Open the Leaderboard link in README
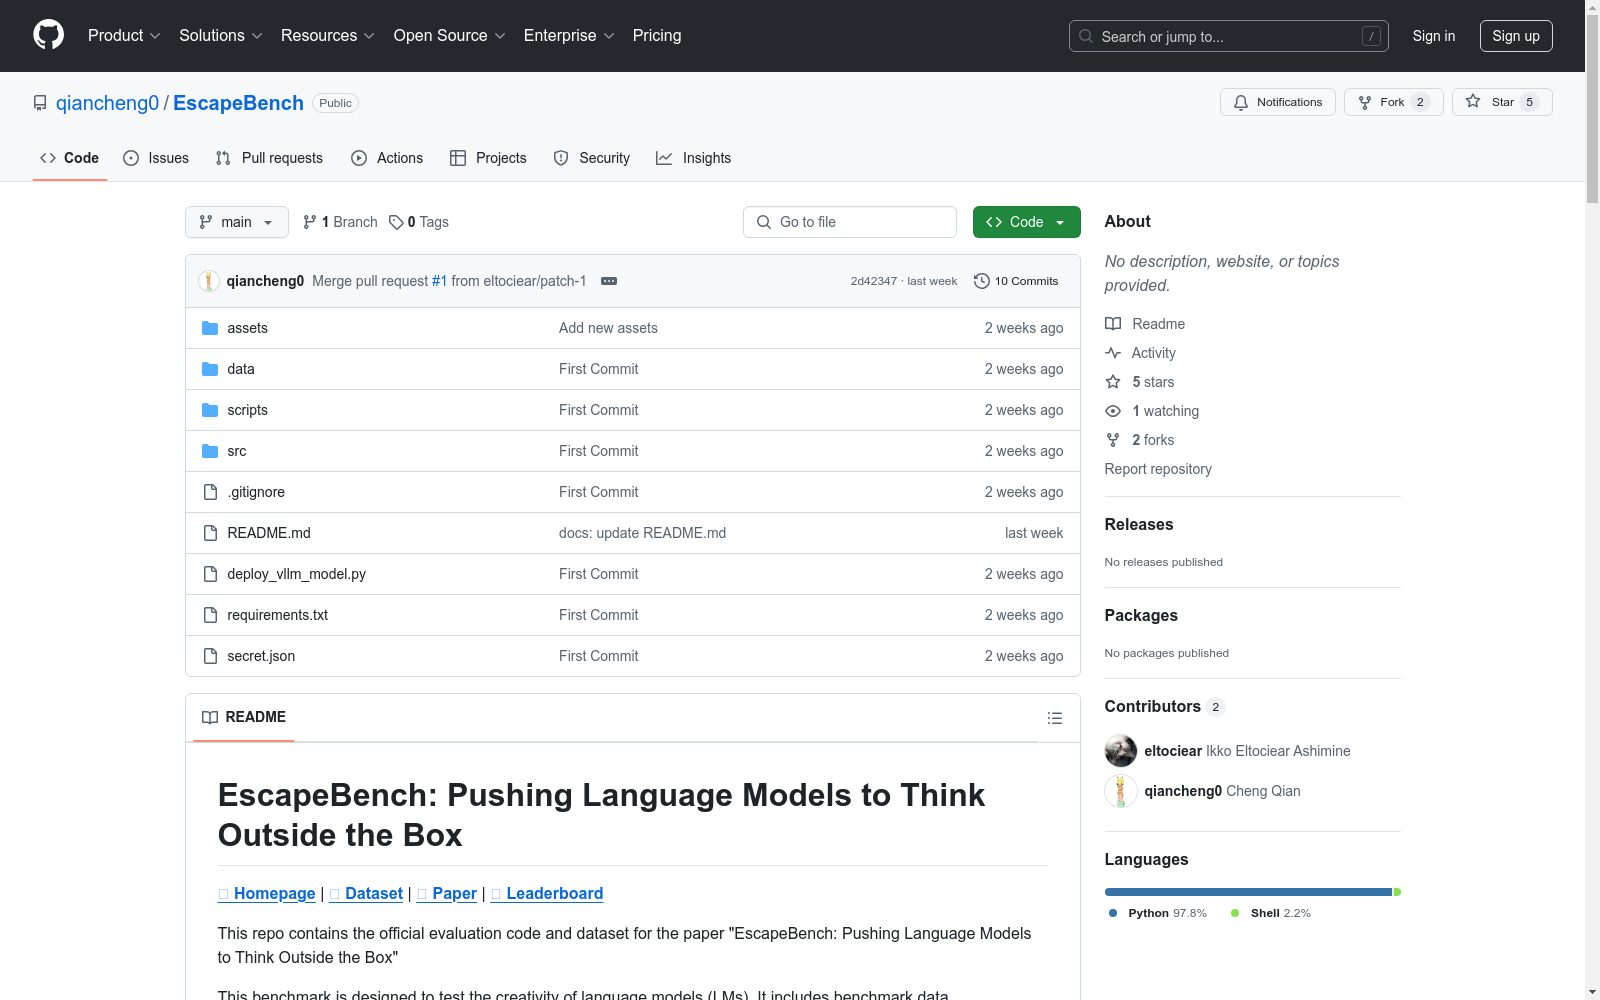This screenshot has width=1600, height=1000. pos(547,894)
